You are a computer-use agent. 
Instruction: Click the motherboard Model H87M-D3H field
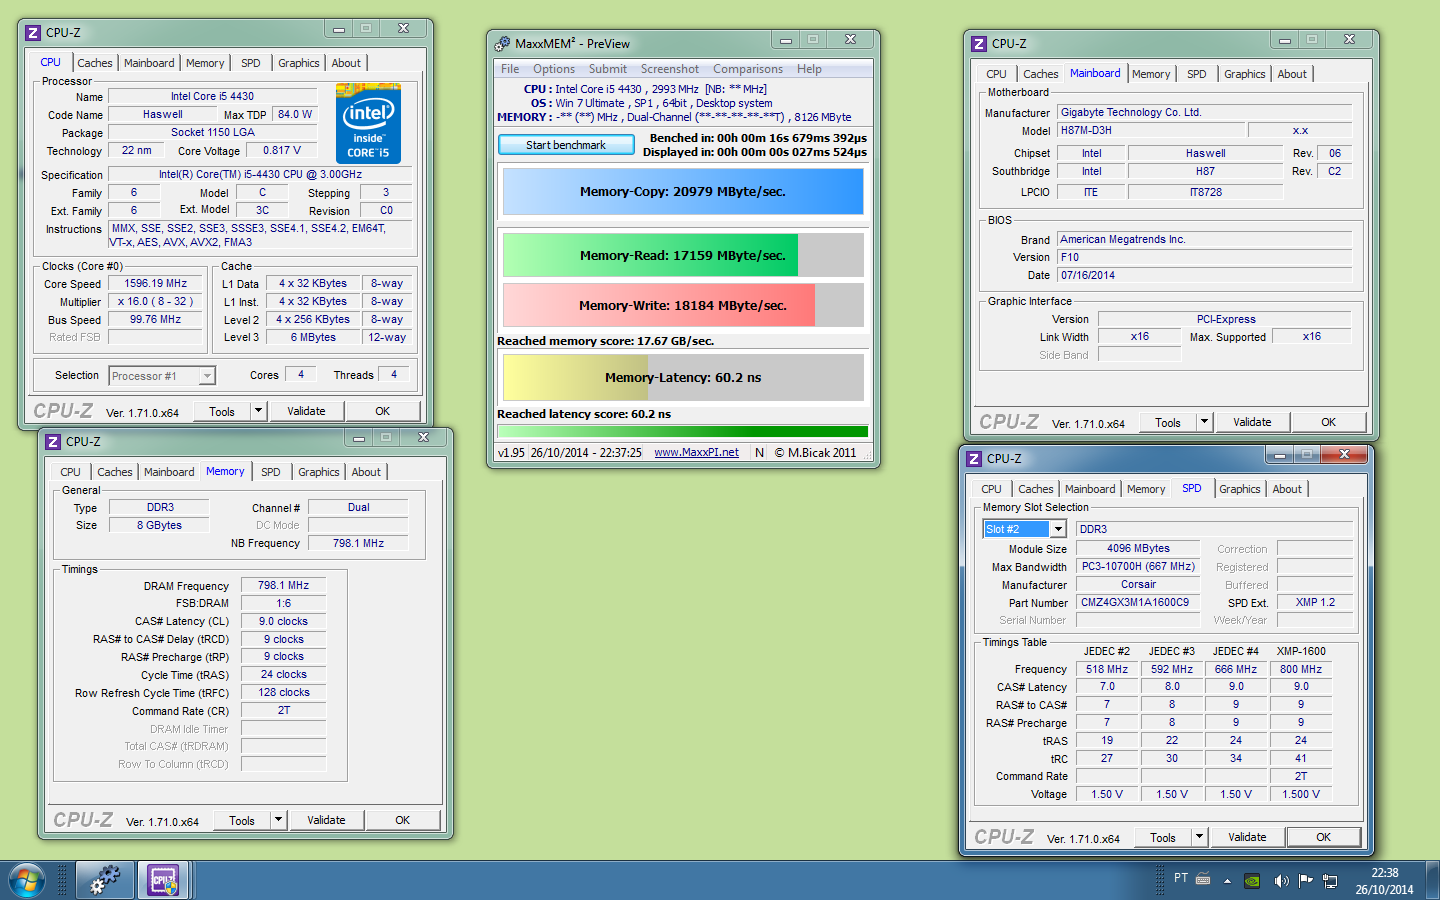coord(1150,131)
